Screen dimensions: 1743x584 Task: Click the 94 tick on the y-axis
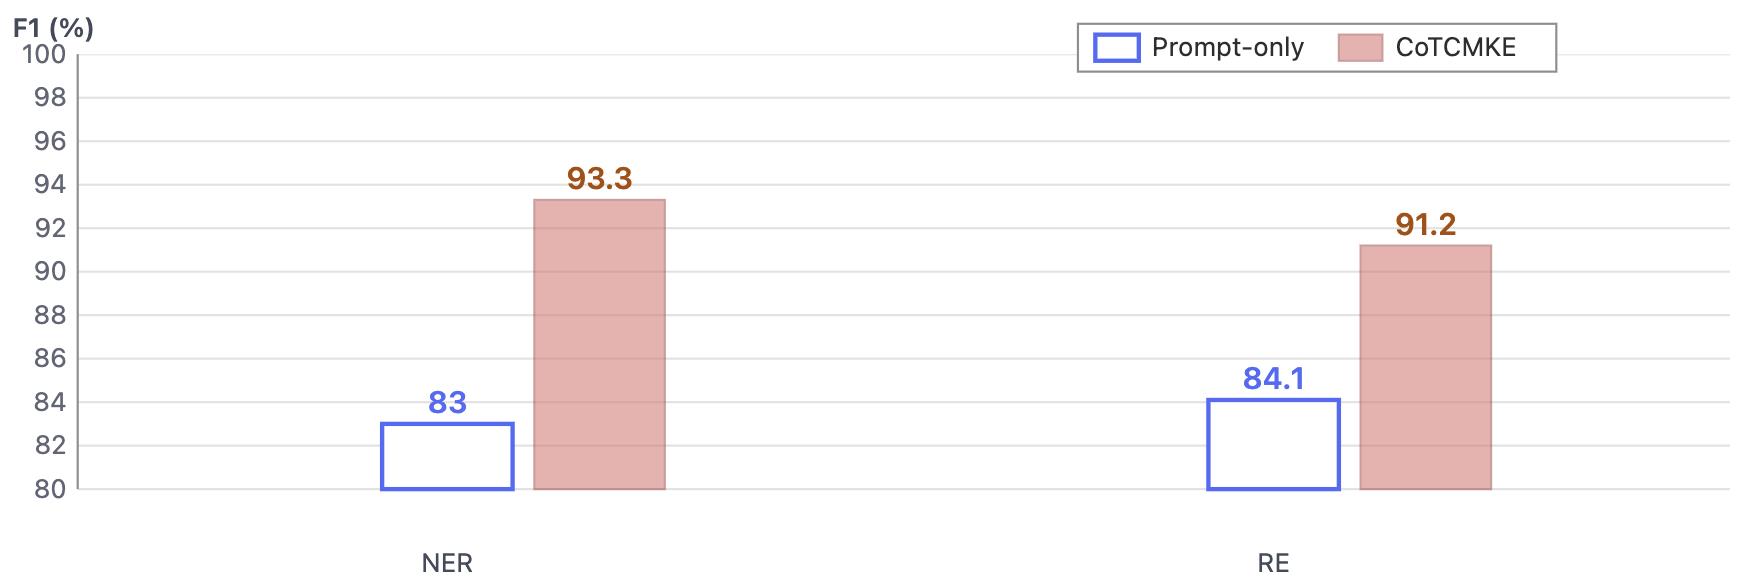tap(50, 185)
